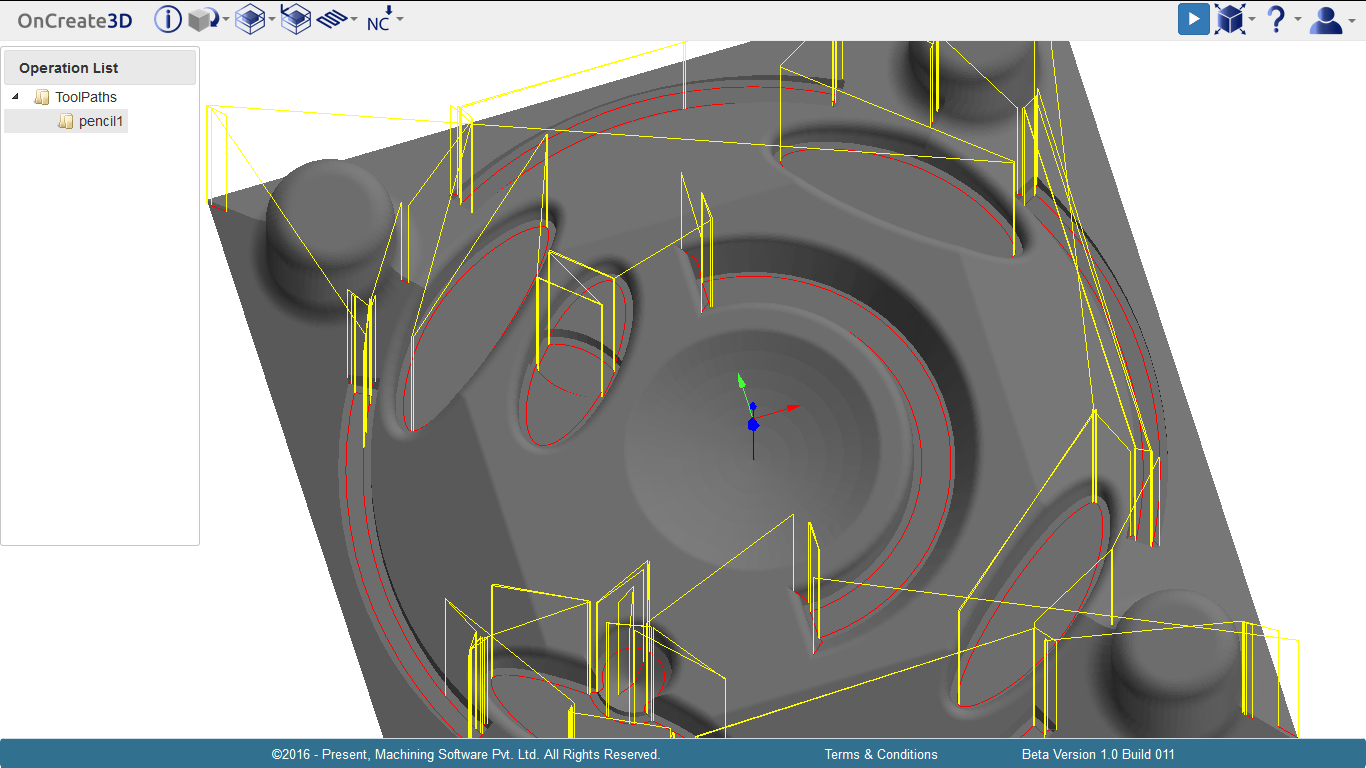Viewport: 1366px width, 768px height.
Task: Click the stock box with axis icon
Action: (296, 19)
